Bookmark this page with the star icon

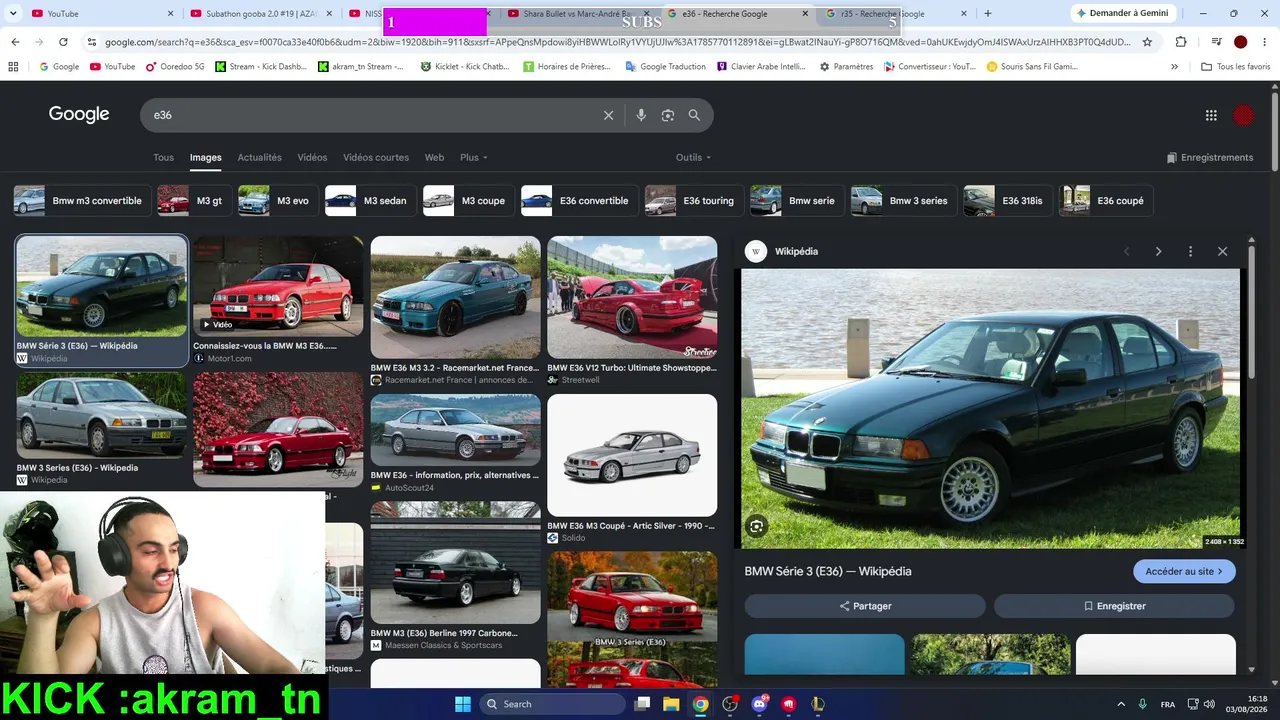click(1147, 42)
